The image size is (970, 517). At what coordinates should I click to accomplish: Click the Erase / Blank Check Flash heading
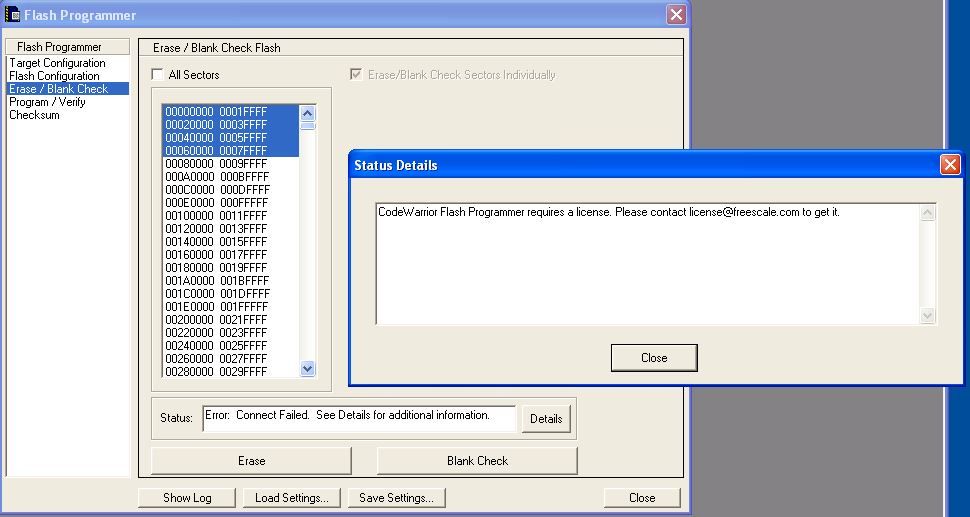point(217,48)
